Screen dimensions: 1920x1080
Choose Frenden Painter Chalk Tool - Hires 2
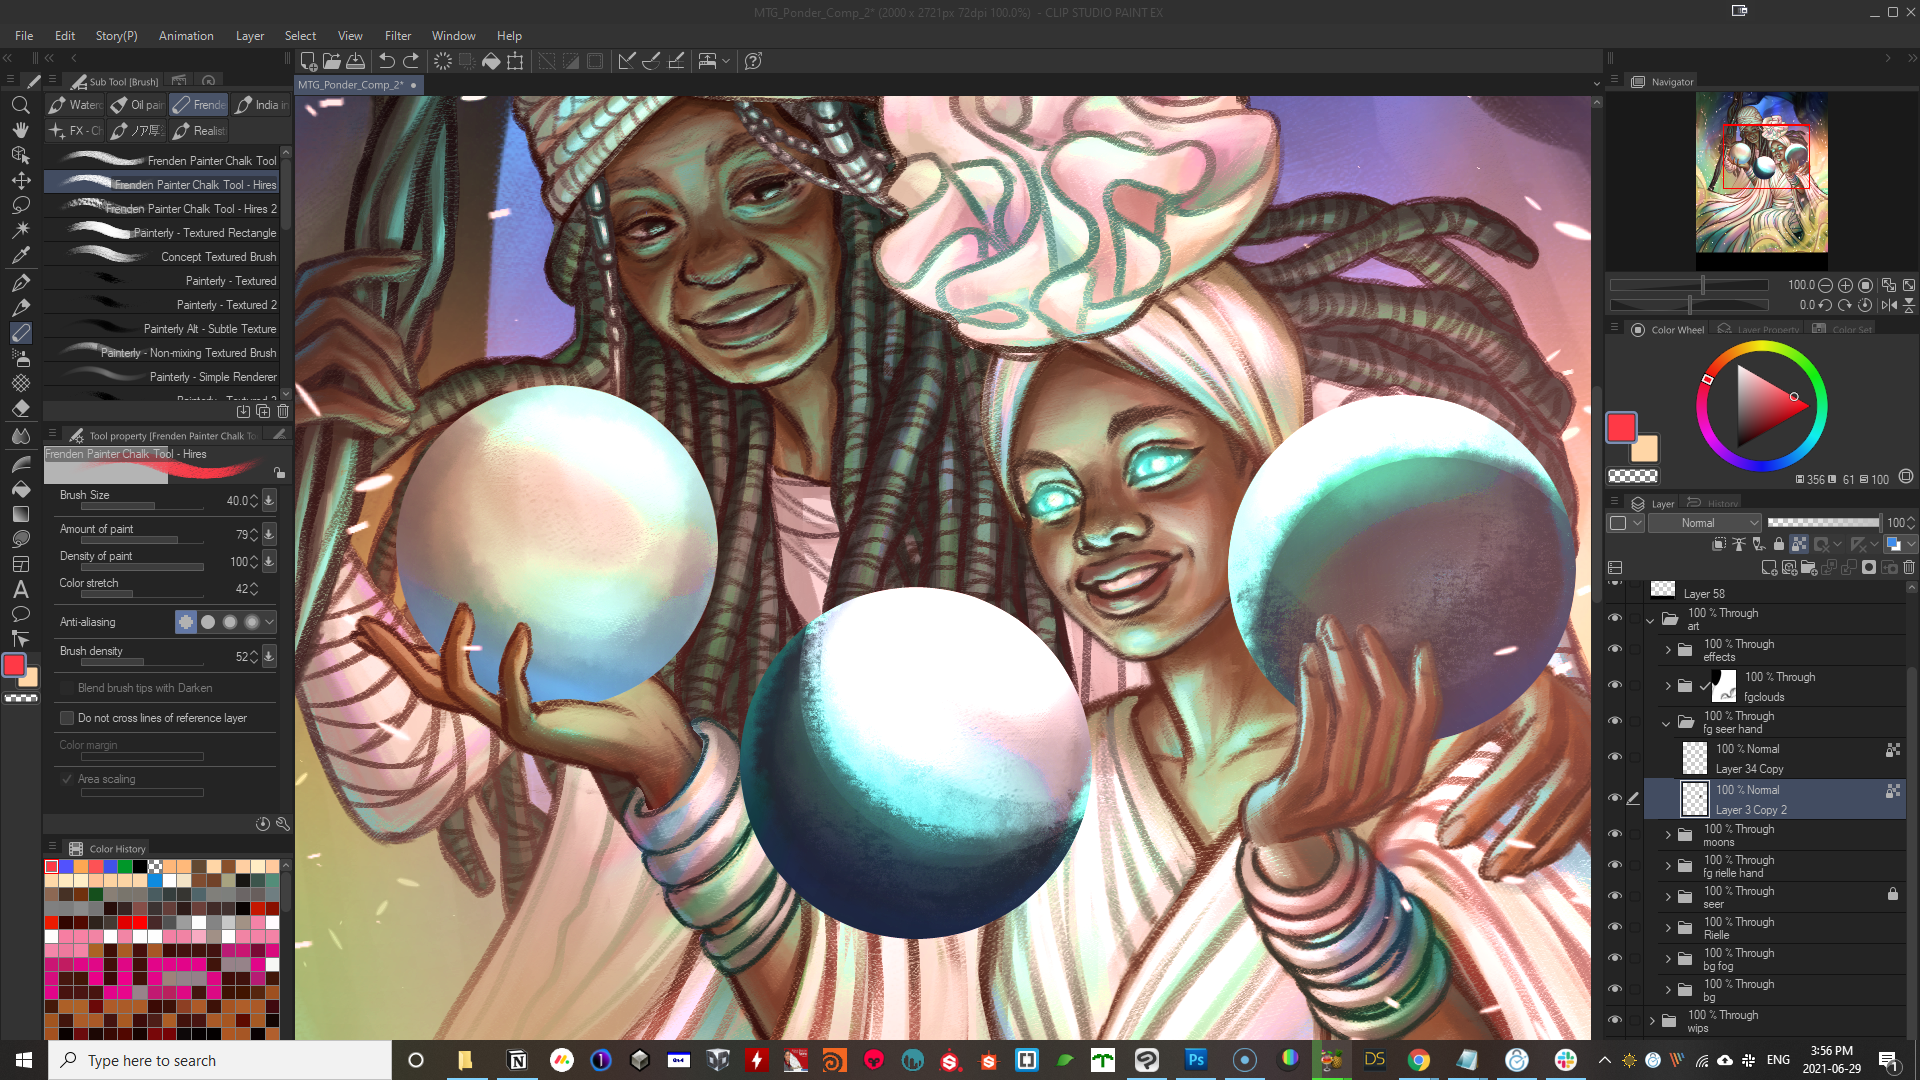pos(161,209)
